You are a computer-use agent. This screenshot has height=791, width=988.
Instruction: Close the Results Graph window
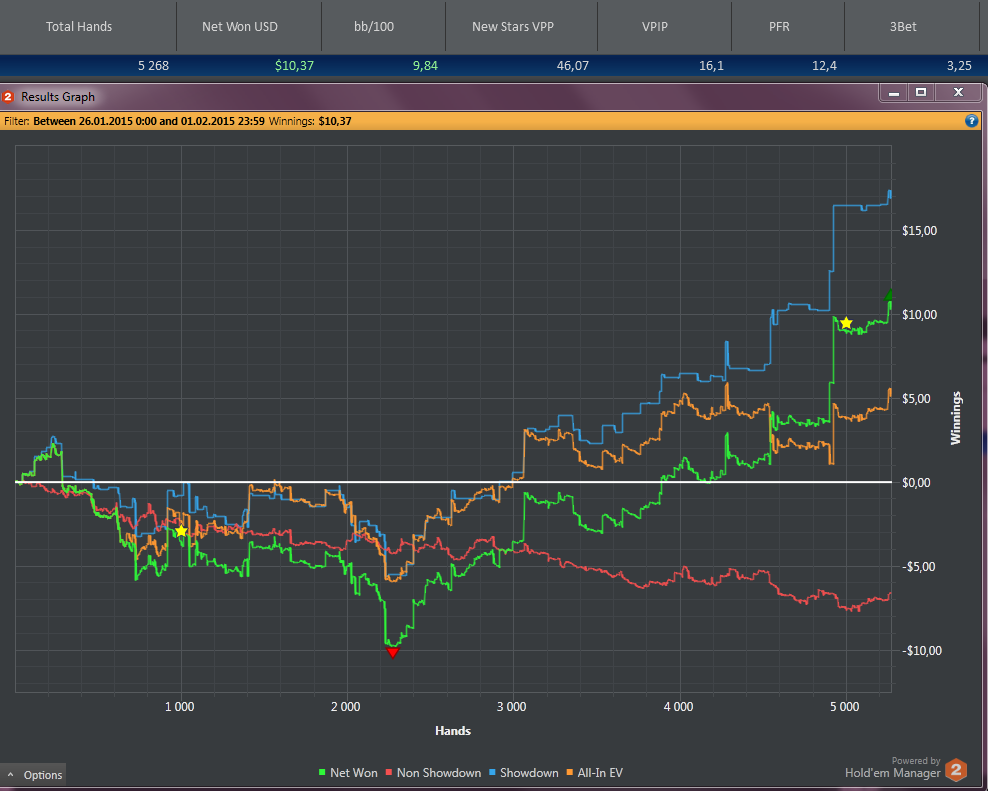[x=958, y=93]
